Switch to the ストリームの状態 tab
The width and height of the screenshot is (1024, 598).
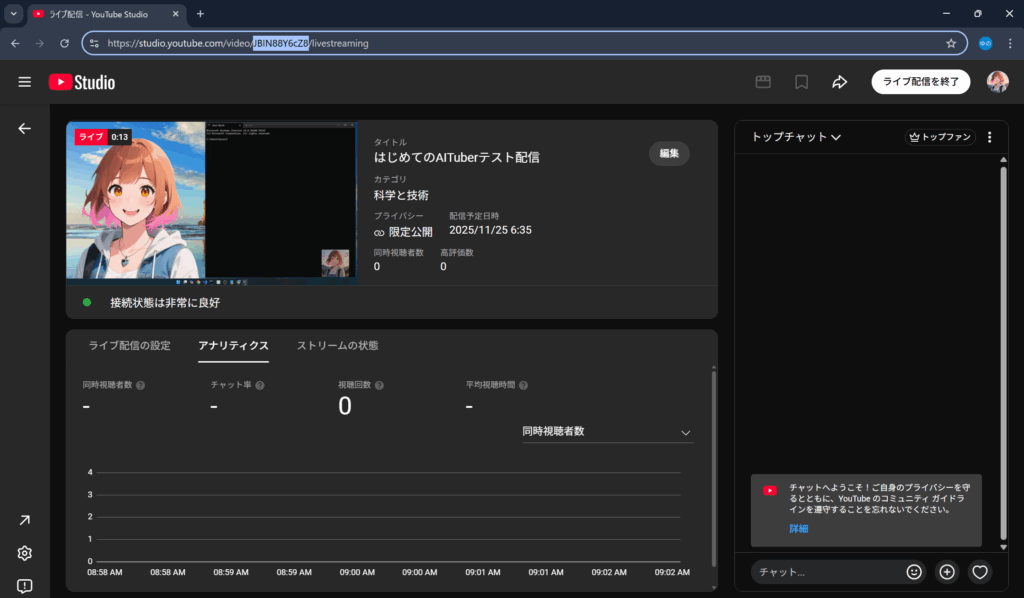pyautogui.click(x=337, y=346)
